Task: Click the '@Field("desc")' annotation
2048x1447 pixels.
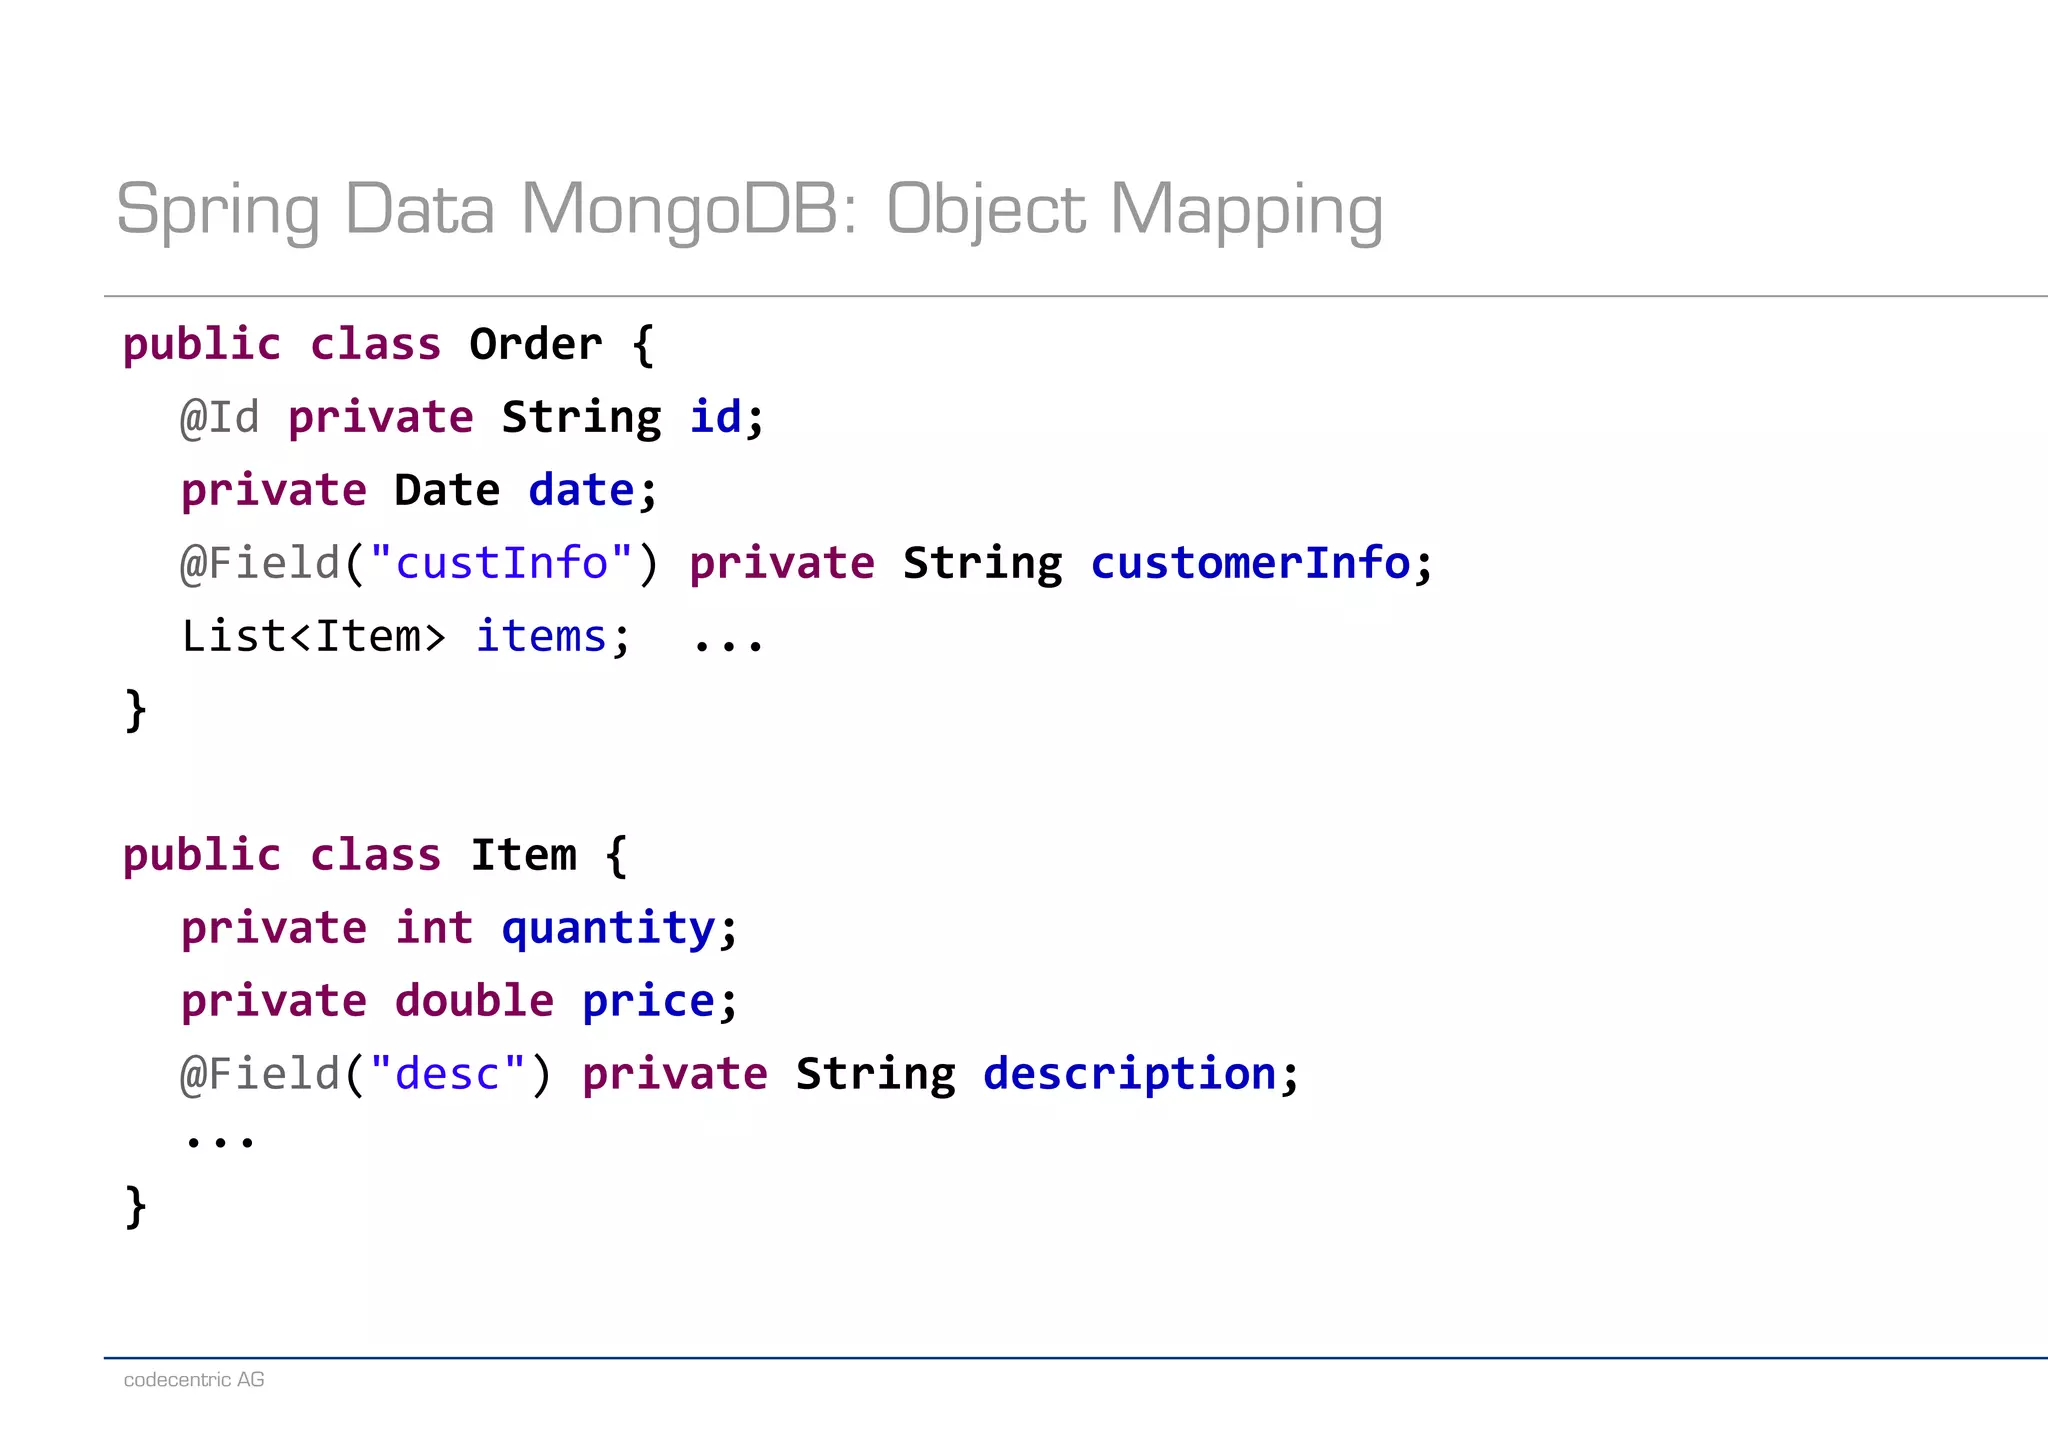Action: coord(366,1075)
